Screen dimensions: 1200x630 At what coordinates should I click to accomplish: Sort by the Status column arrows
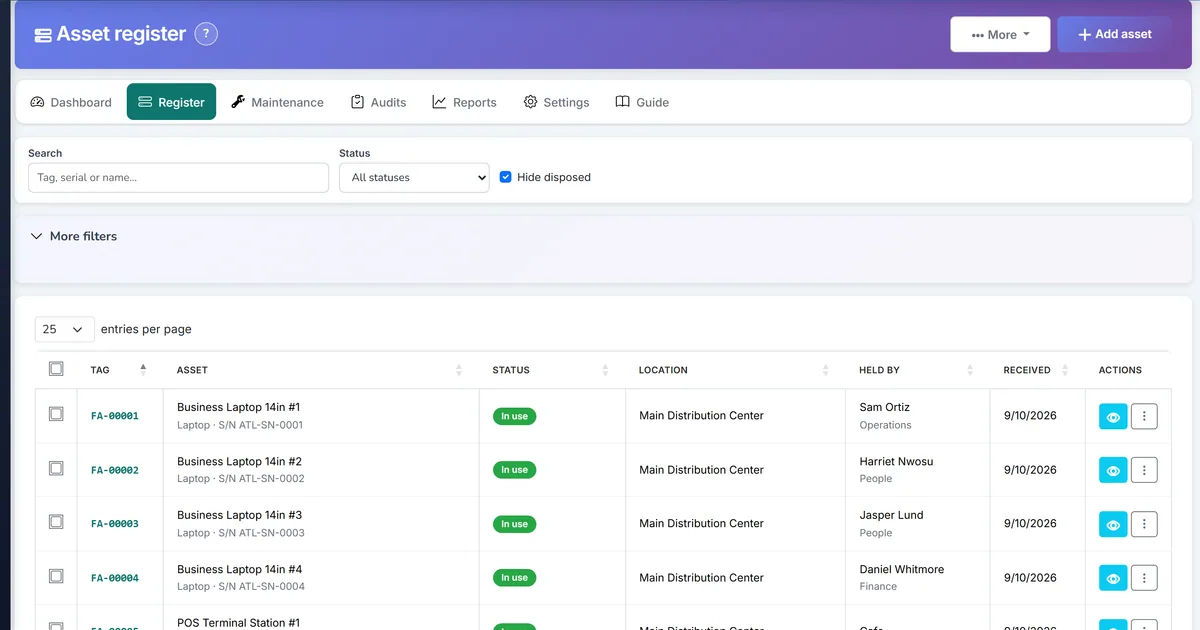(605, 370)
